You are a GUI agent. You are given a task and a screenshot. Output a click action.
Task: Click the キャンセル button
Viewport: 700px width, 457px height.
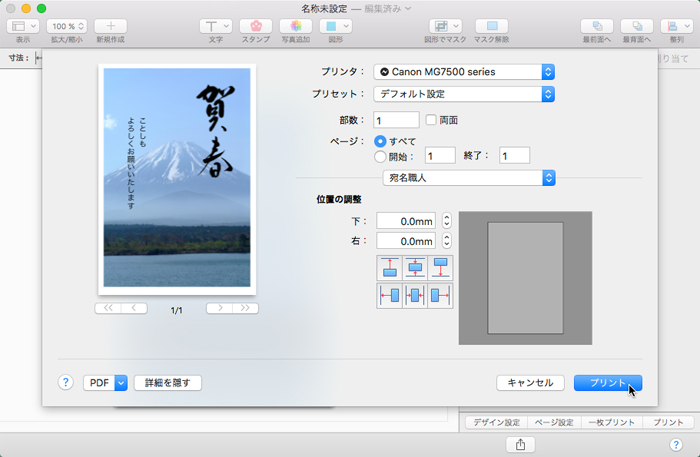pyautogui.click(x=530, y=382)
